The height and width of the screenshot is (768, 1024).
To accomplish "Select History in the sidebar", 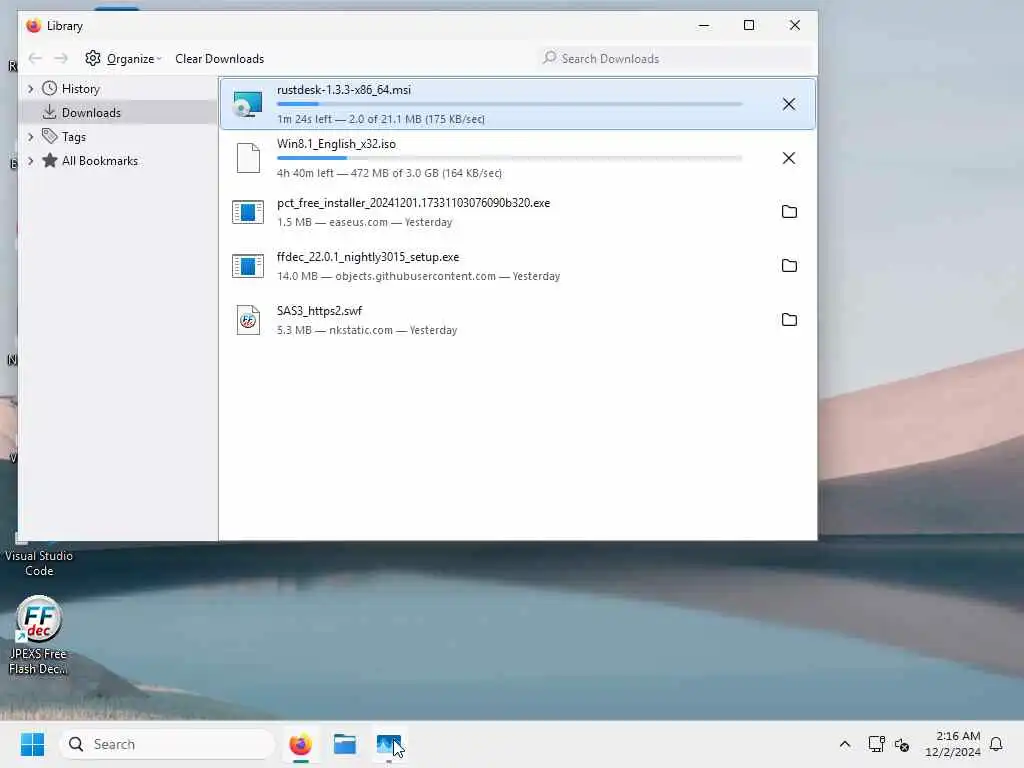I will coord(80,89).
